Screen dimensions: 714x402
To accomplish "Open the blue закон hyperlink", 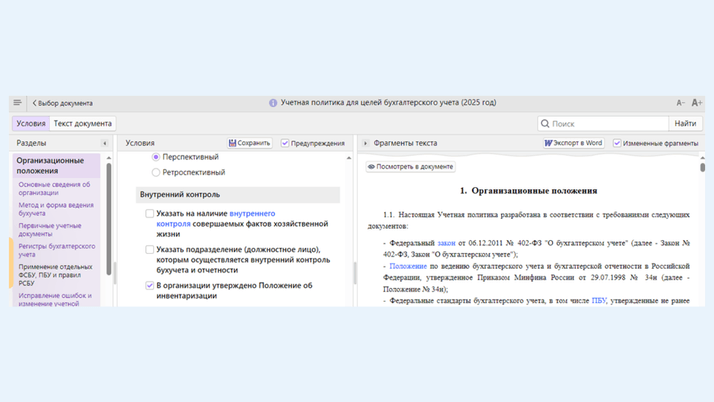I will click(x=446, y=243).
